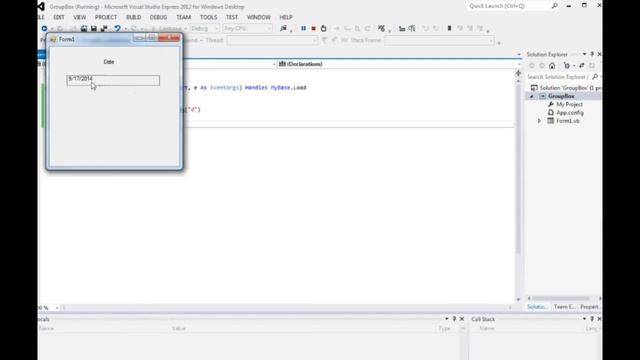Click the Search Solution Explorer field
640x360 pixels.
click(x=558, y=77)
